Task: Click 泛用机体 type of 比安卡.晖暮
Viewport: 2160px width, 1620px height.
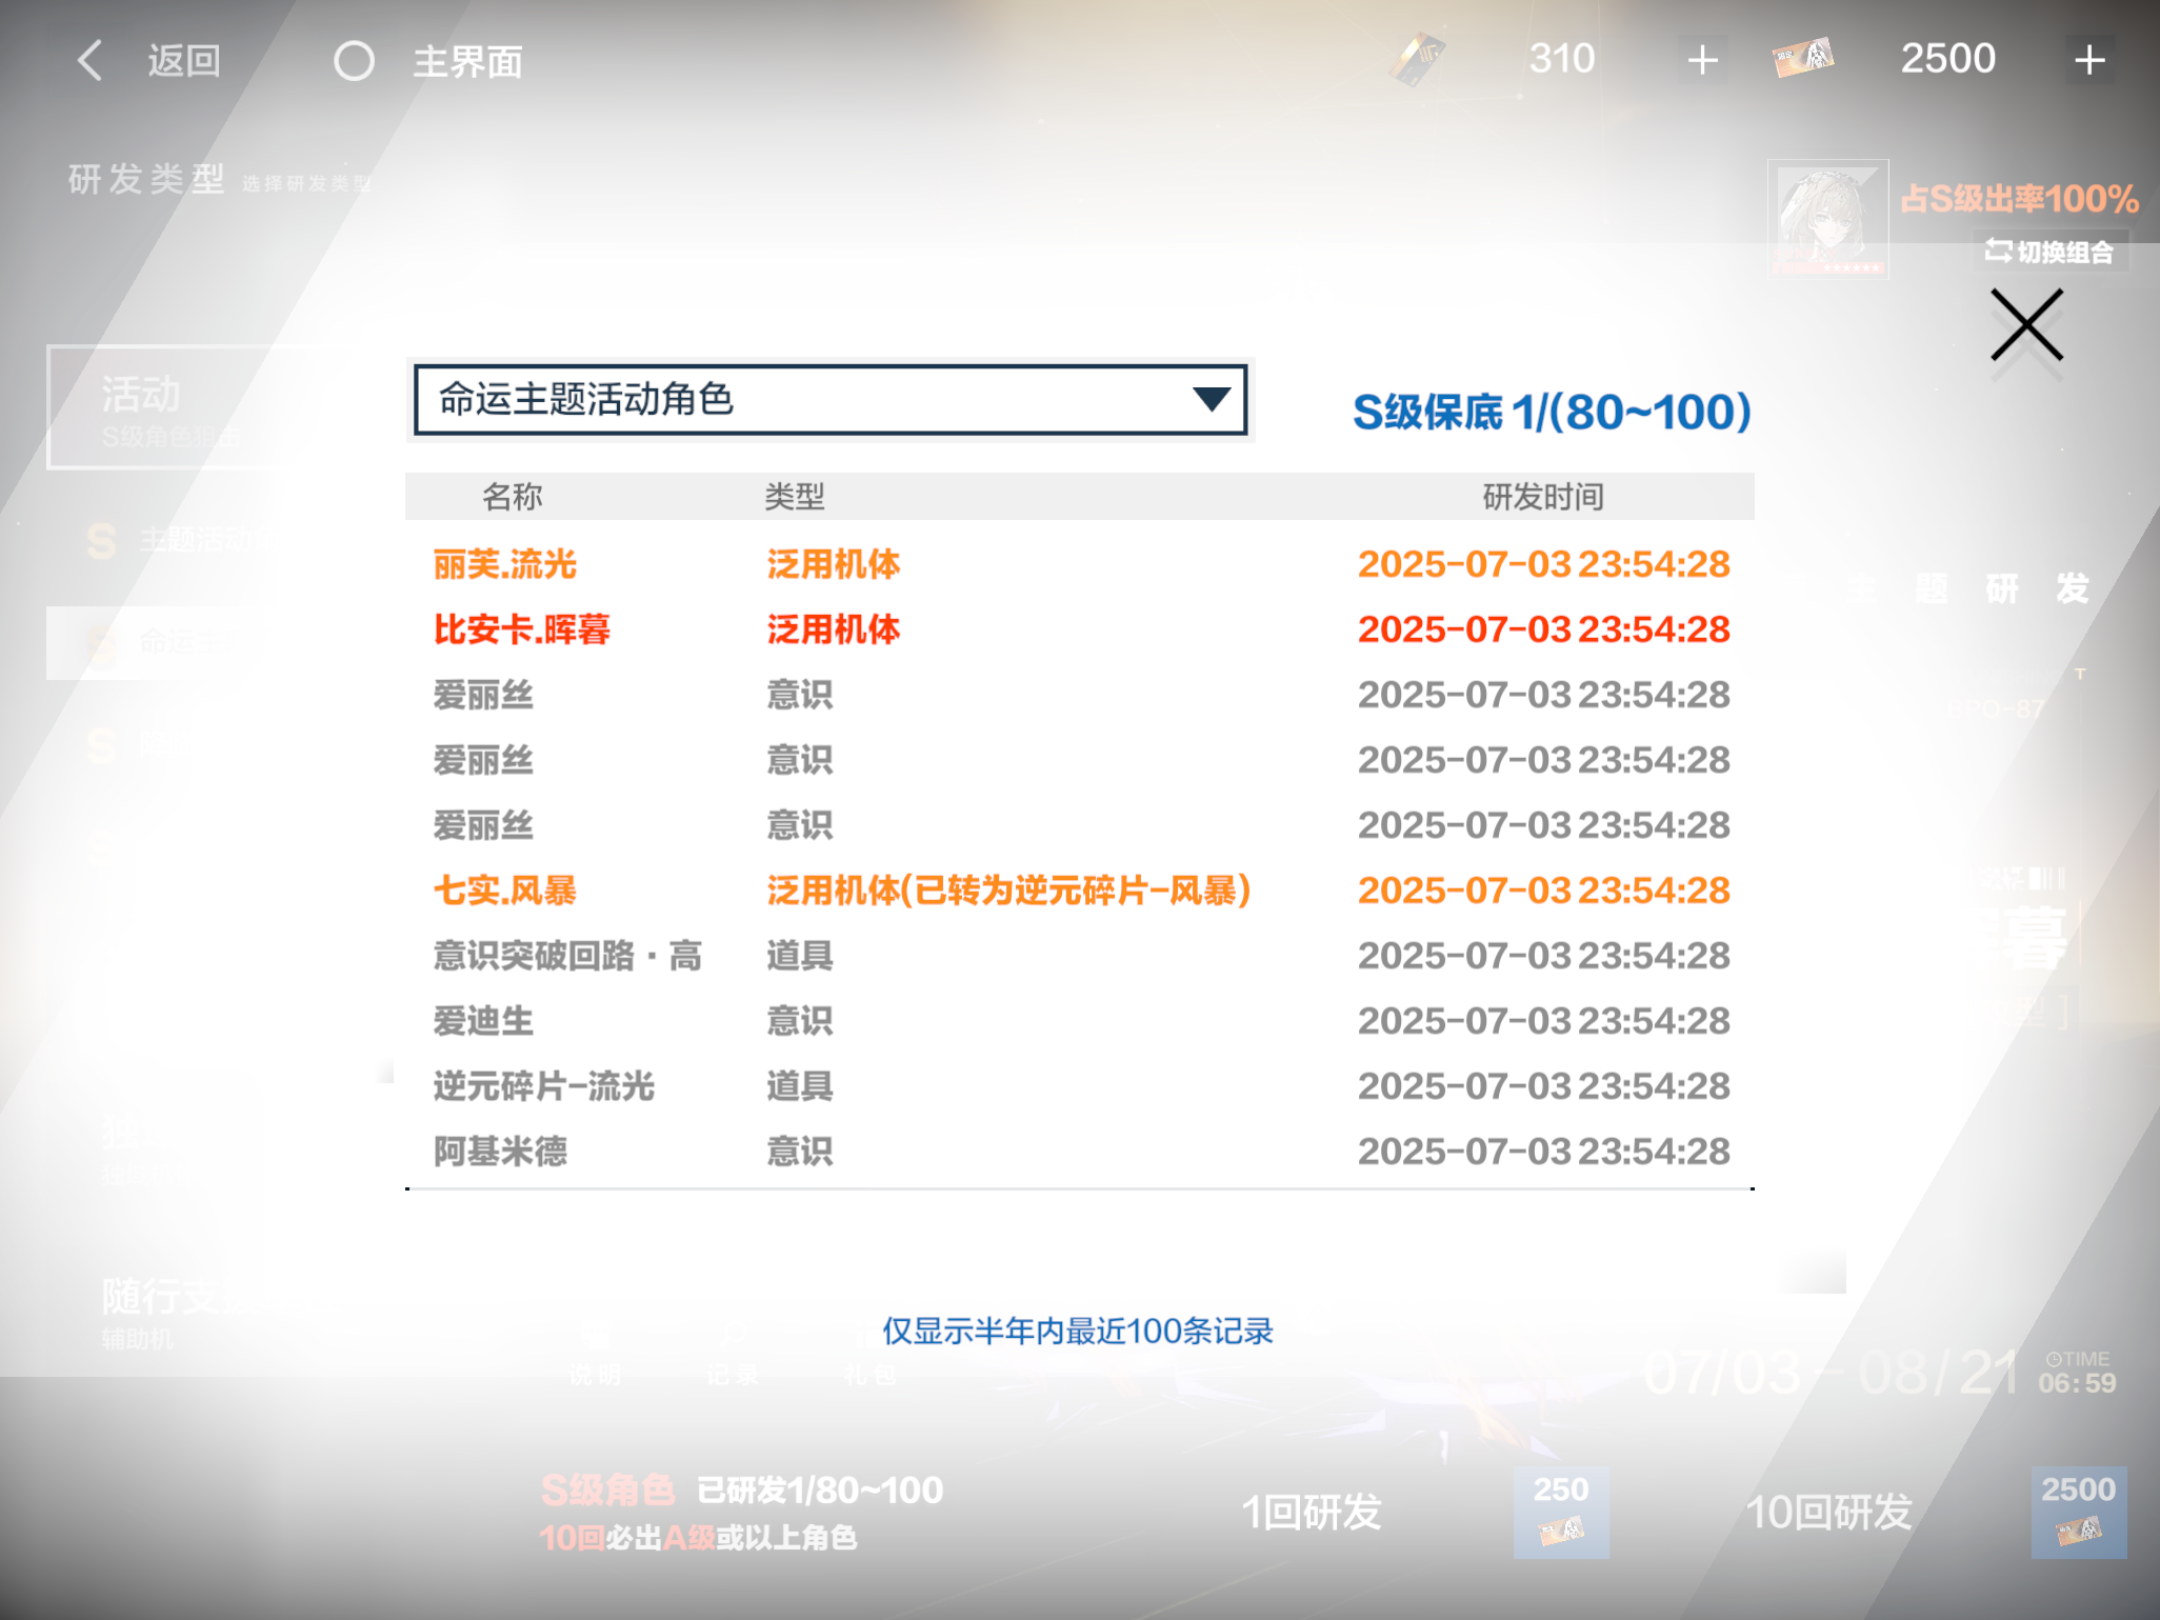Action: (833, 629)
